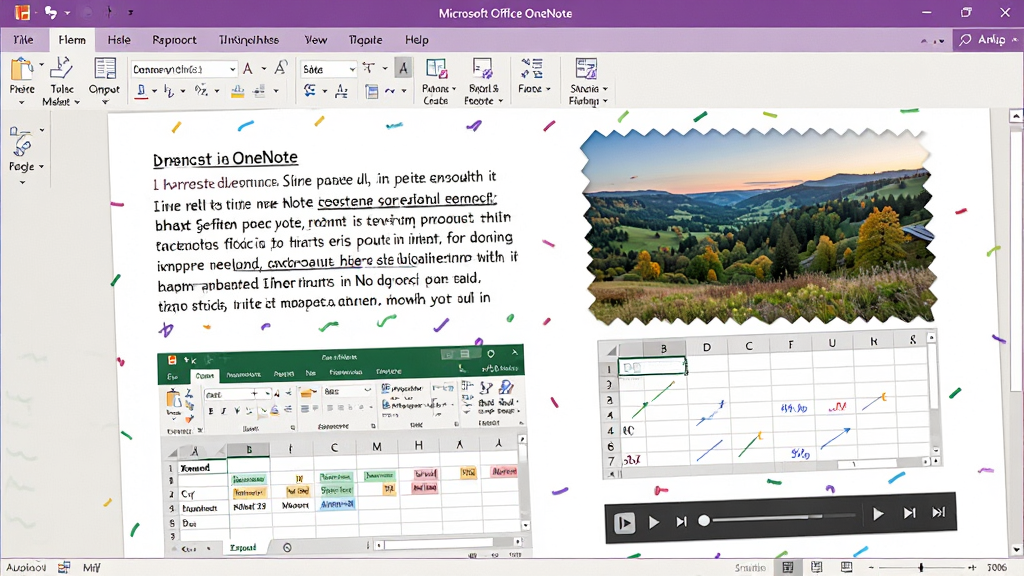Click the OneNote app icon in title bar

pyautogui.click(x=23, y=12)
